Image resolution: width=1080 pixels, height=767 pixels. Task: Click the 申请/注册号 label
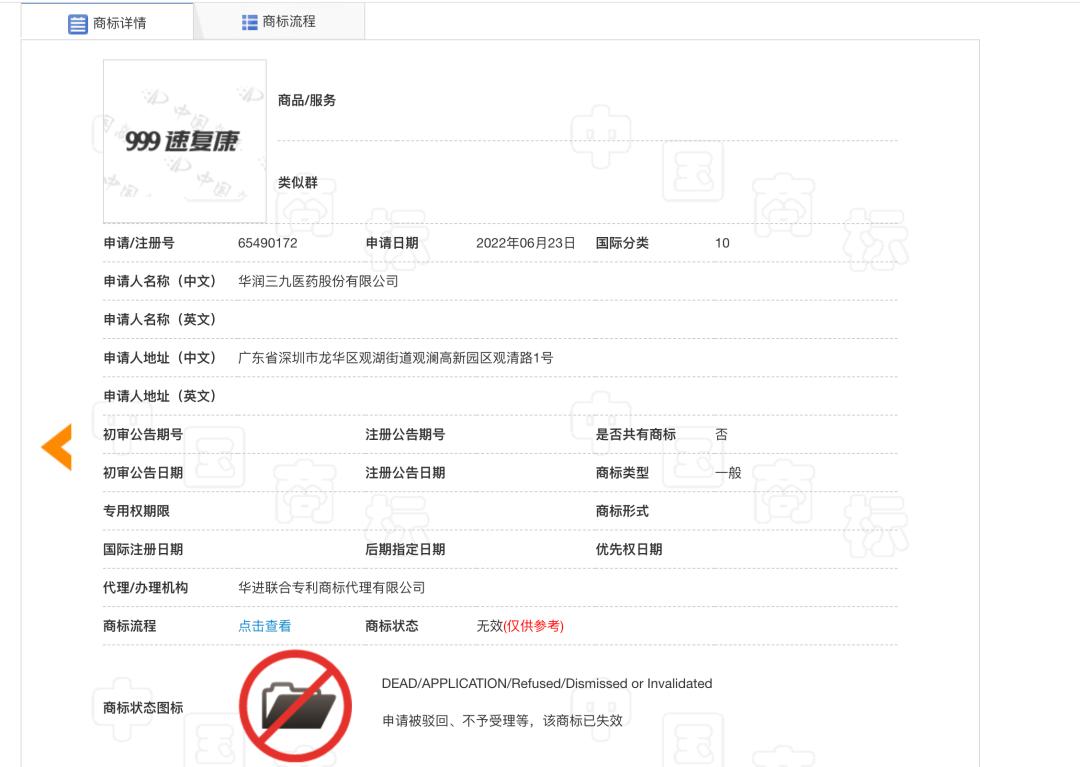[x=139, y=243]
